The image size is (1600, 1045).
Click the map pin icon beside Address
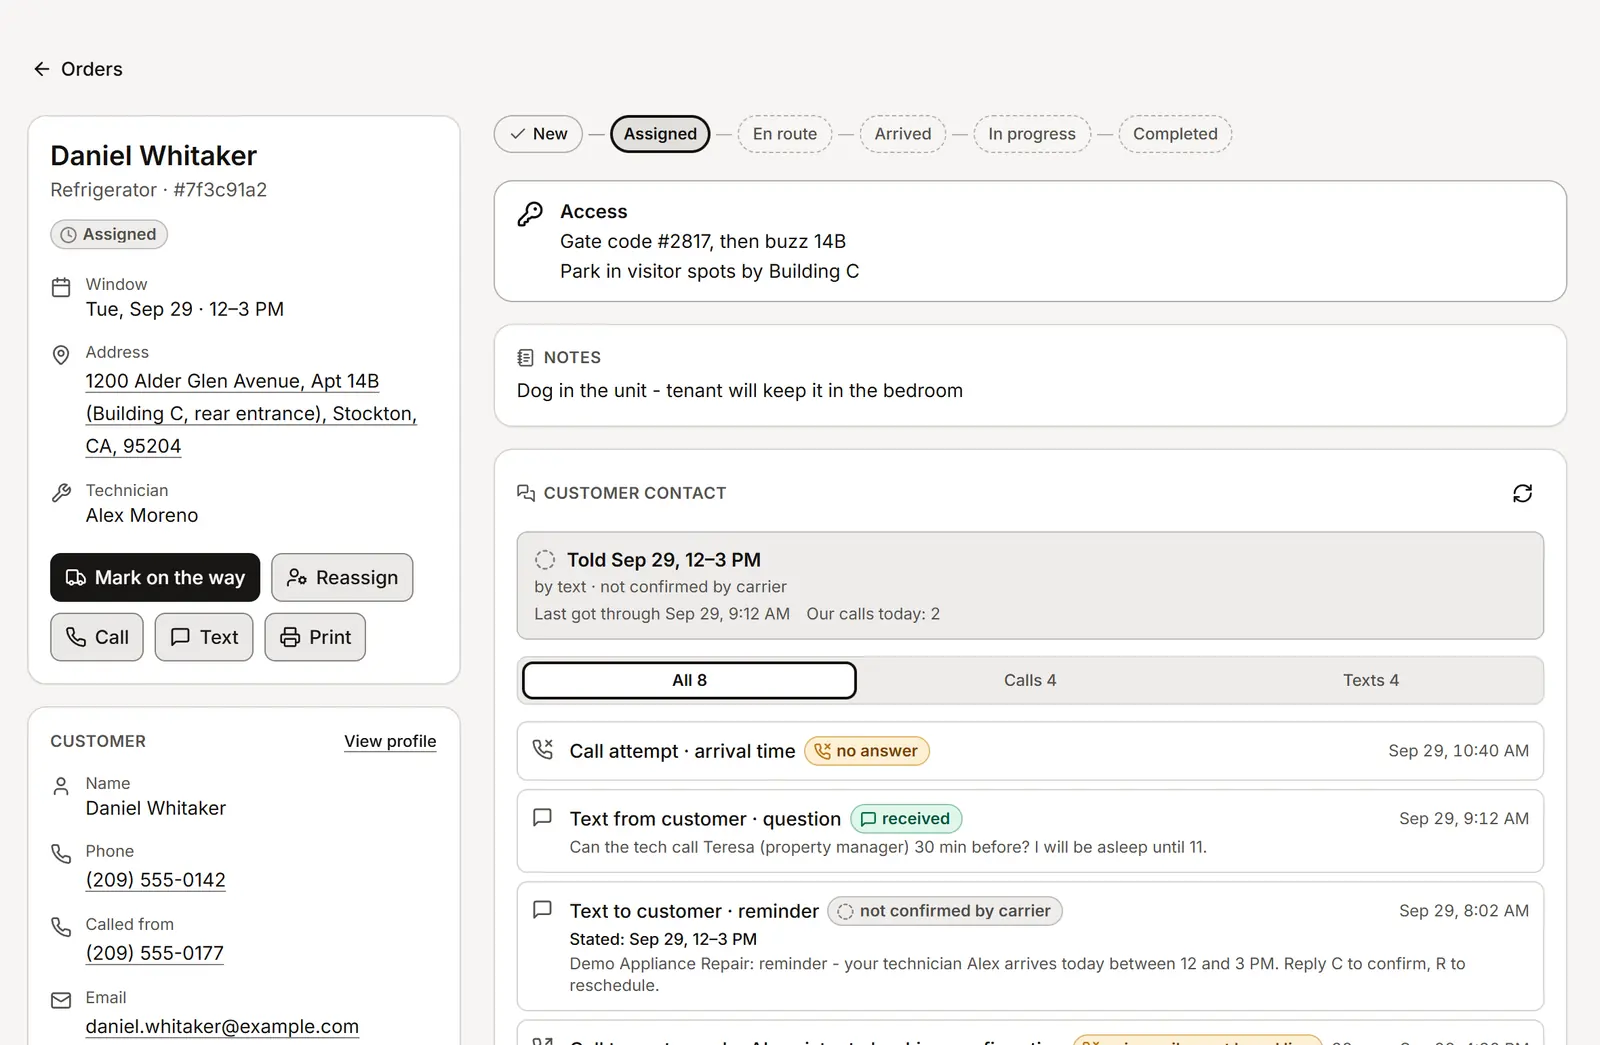pos(61,354)
